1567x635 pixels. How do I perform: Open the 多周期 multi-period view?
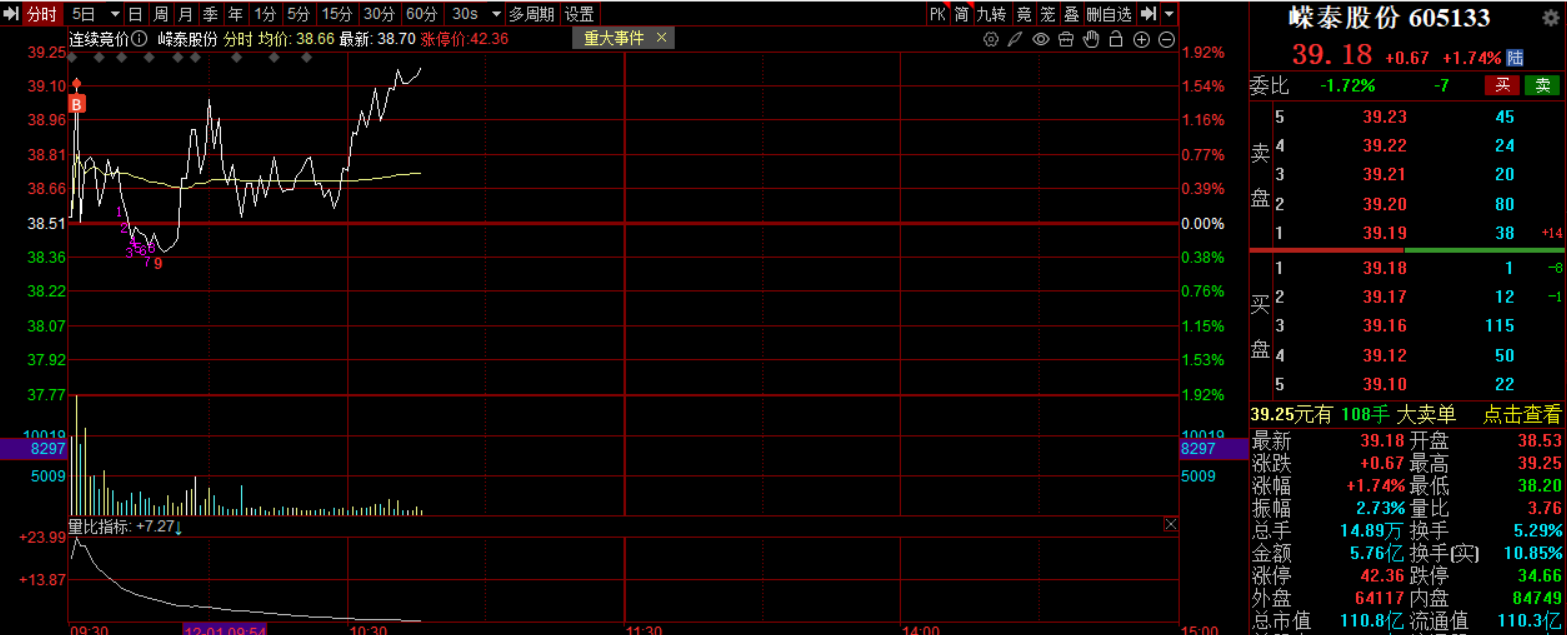(x=531, y=14)
